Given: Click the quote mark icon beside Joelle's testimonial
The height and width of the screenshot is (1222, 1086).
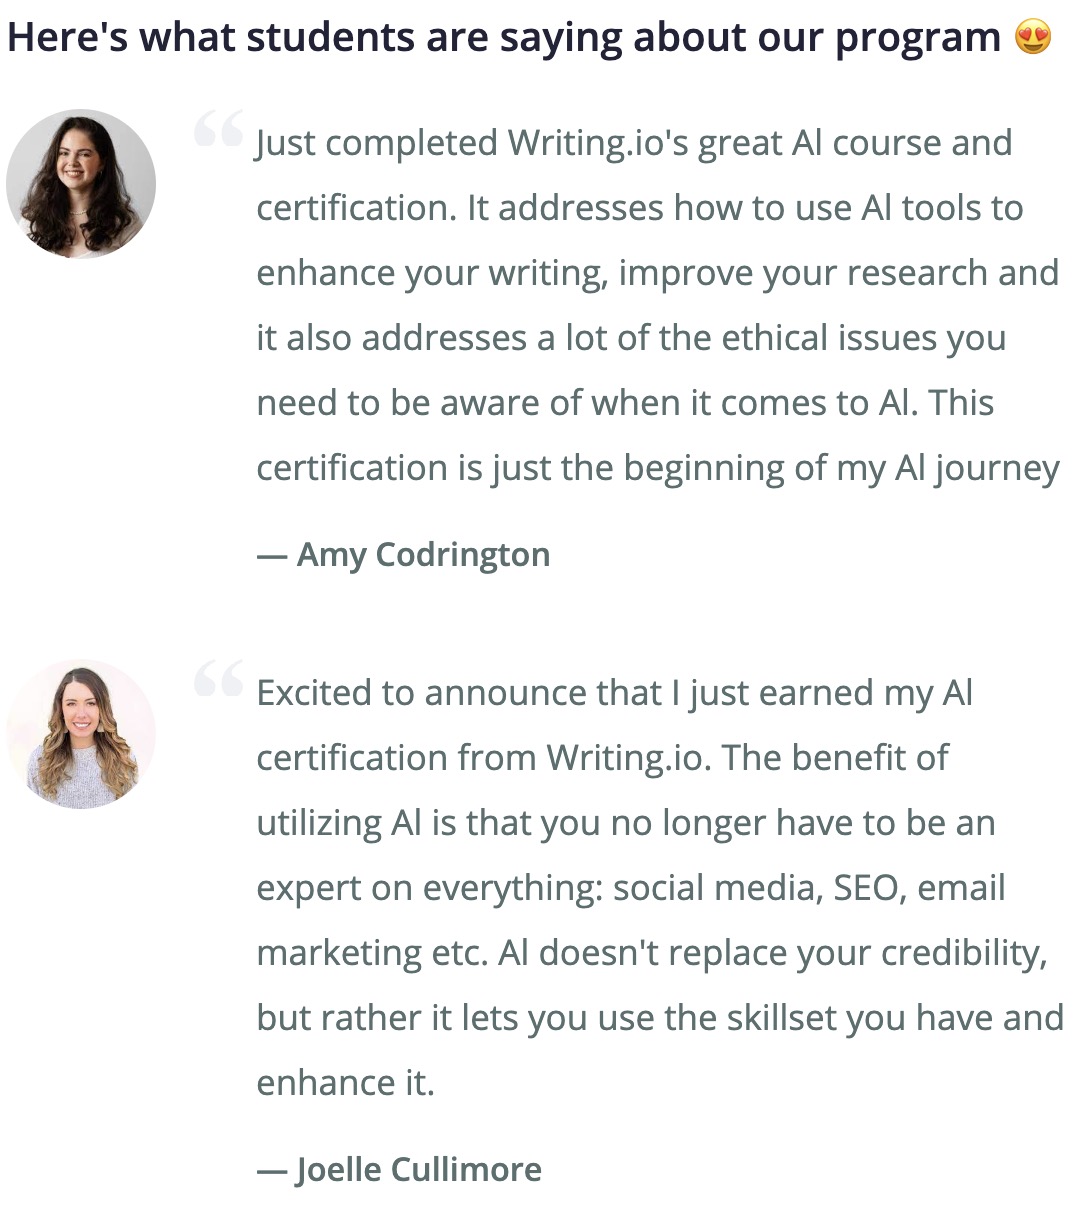Looking at the screenshot, I should pyautogui.click(x=219, y=678).
